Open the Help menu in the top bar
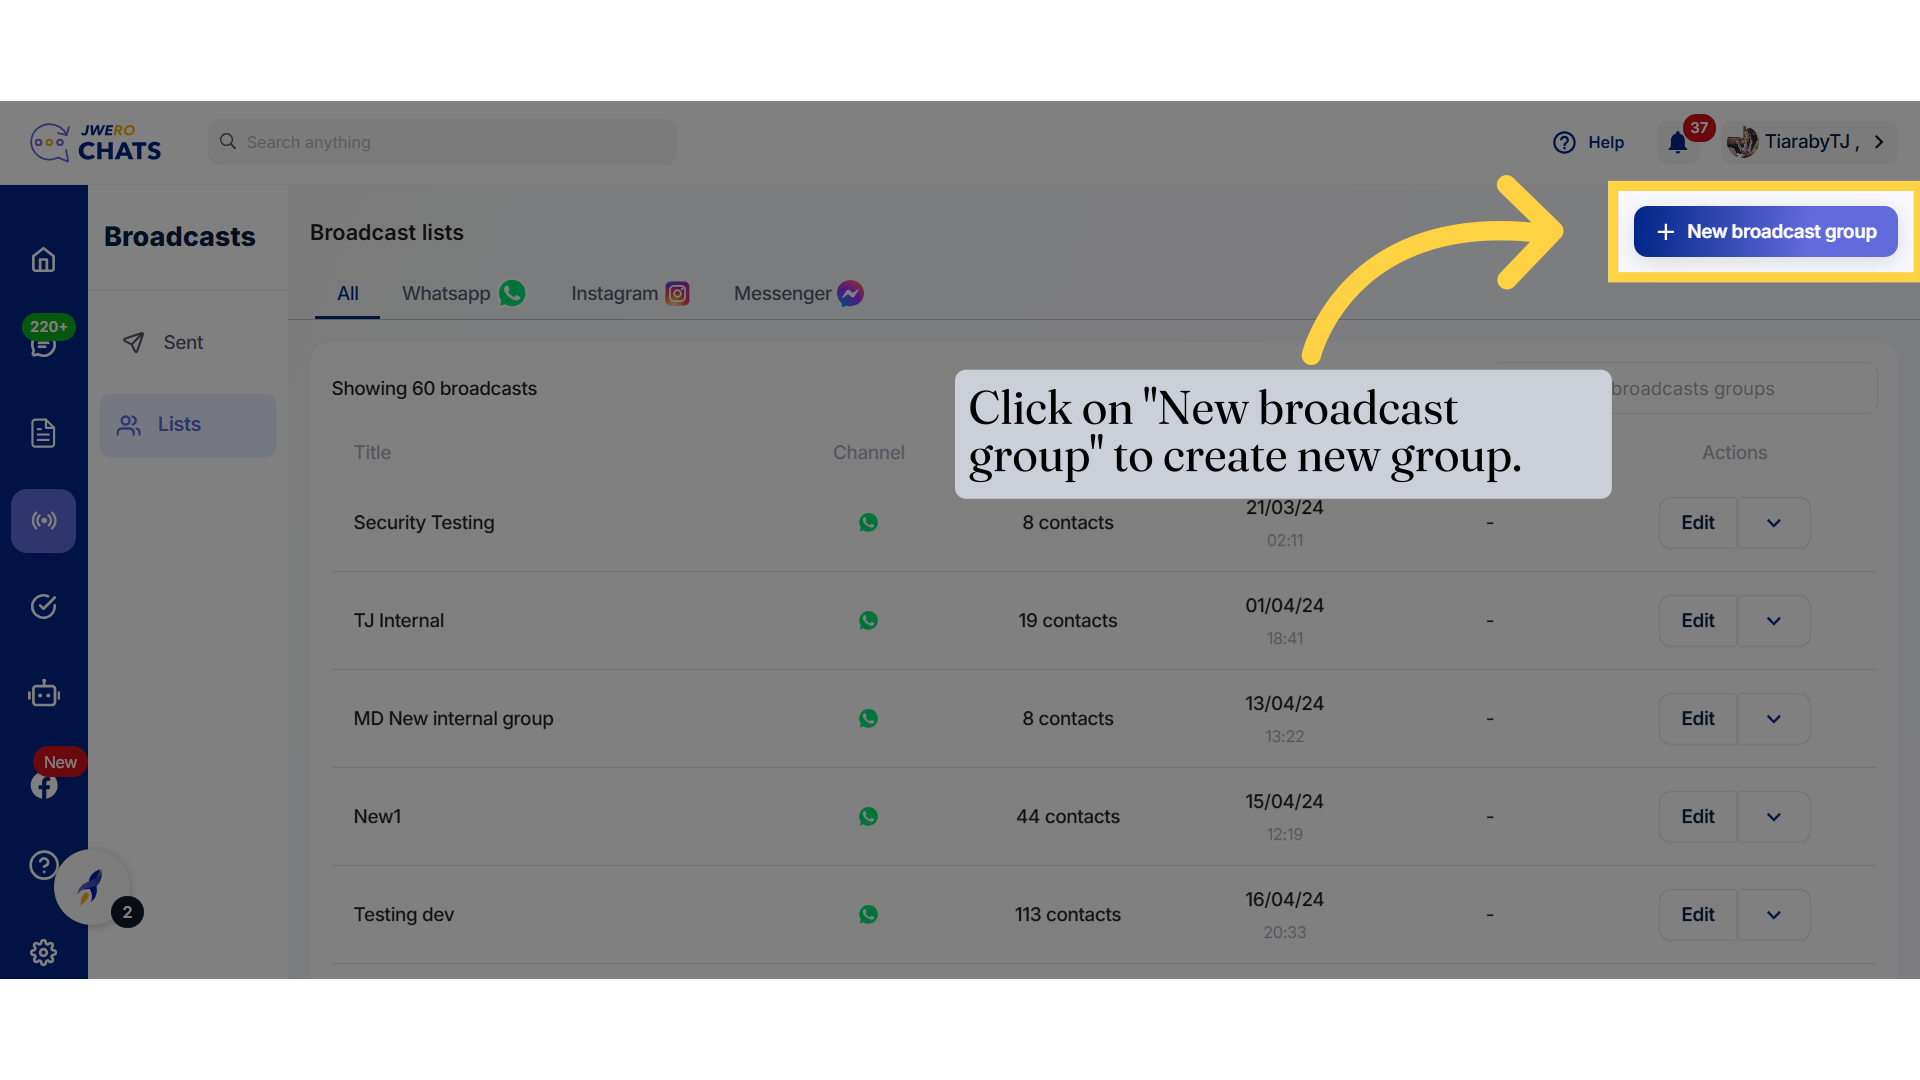The width and height of the screenshot is (1920, 1080). click(1589, 142)
